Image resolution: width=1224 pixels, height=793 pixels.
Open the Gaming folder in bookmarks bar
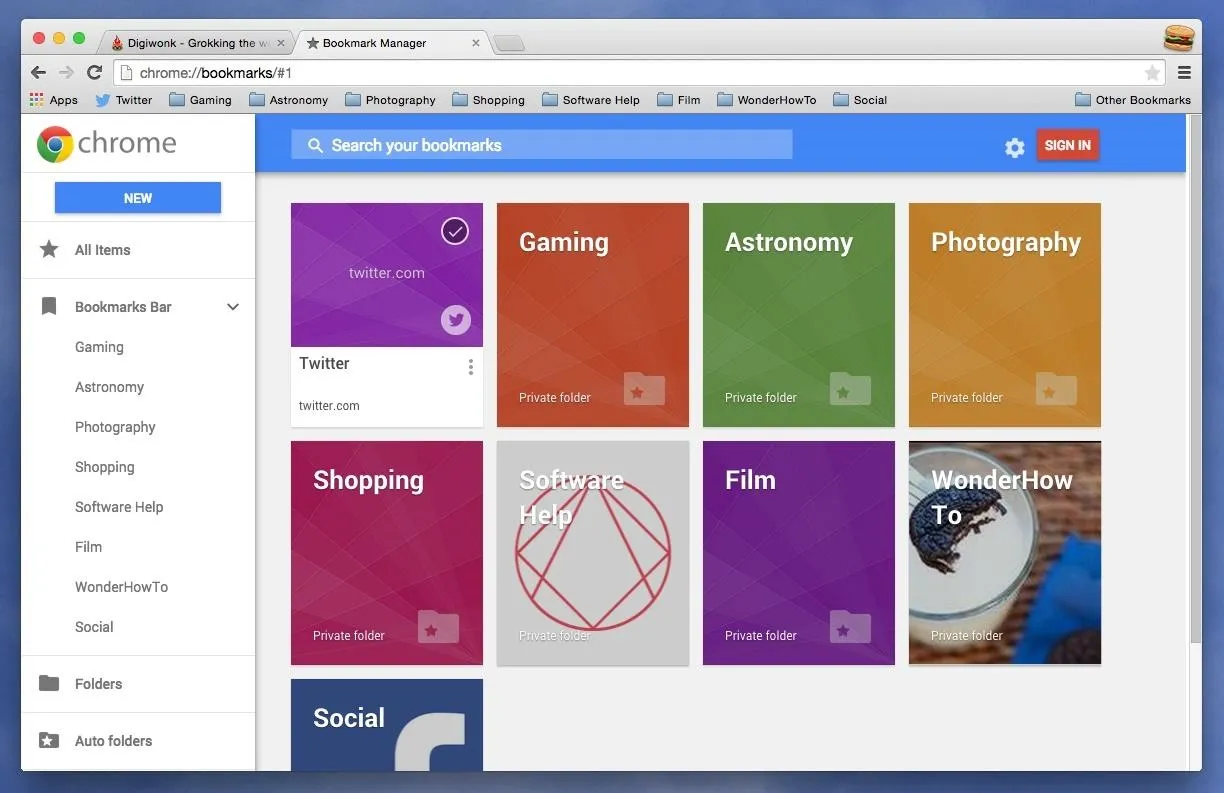click(200, 100)
